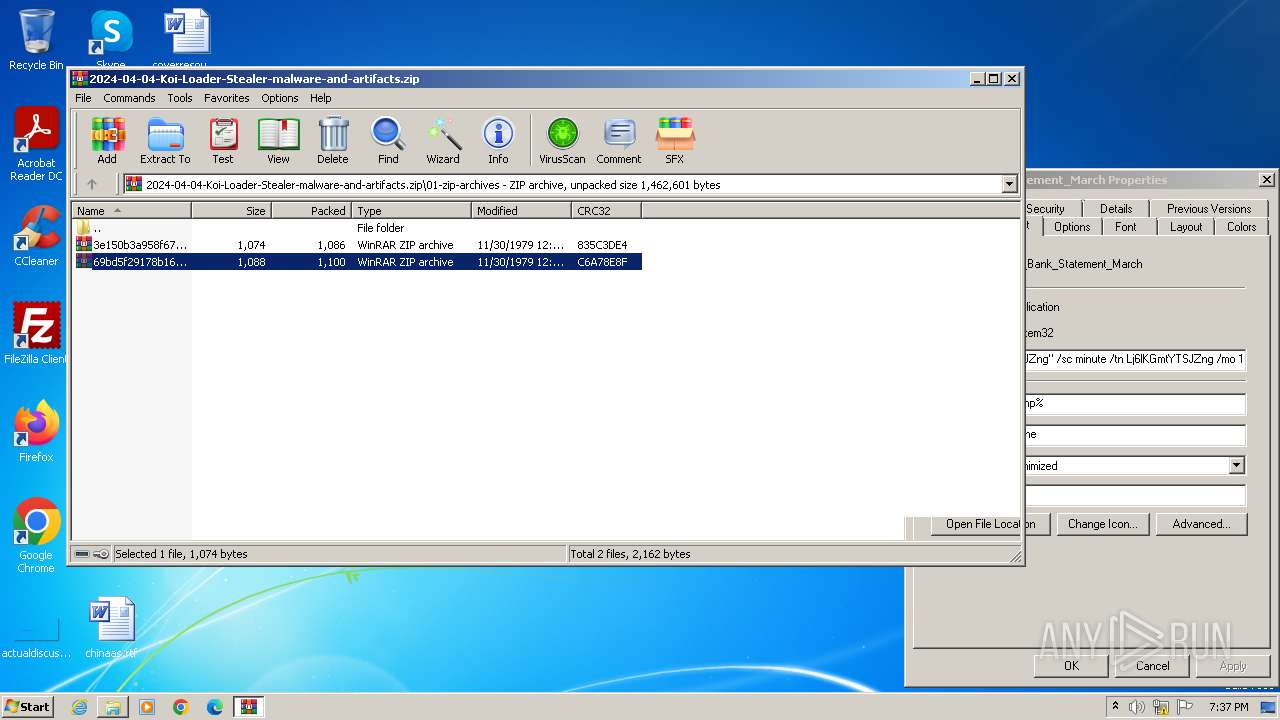The height and width of the screenshot is (720, 1280).
Task: Sort by the Modified column header
Action: coord(521,210)
